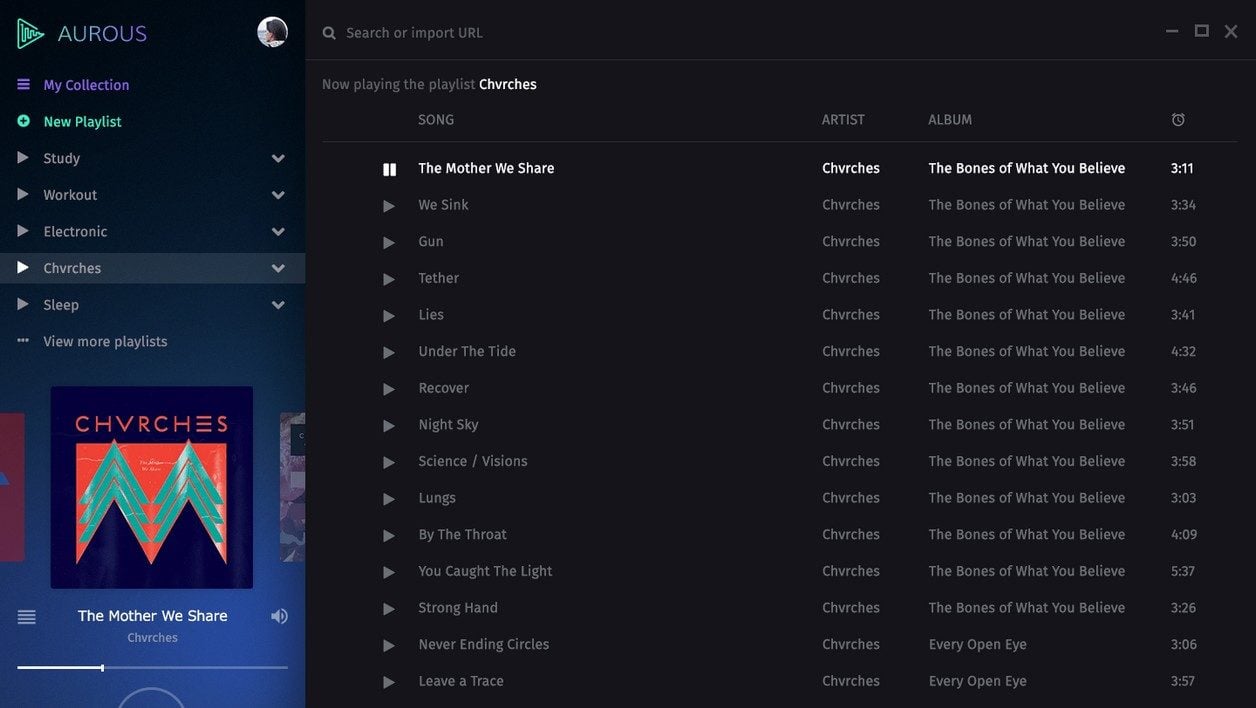The image size is (1256, 708).
Task: Click Every Open Eye album for Leave a Trace
Action: pos(977,681)
